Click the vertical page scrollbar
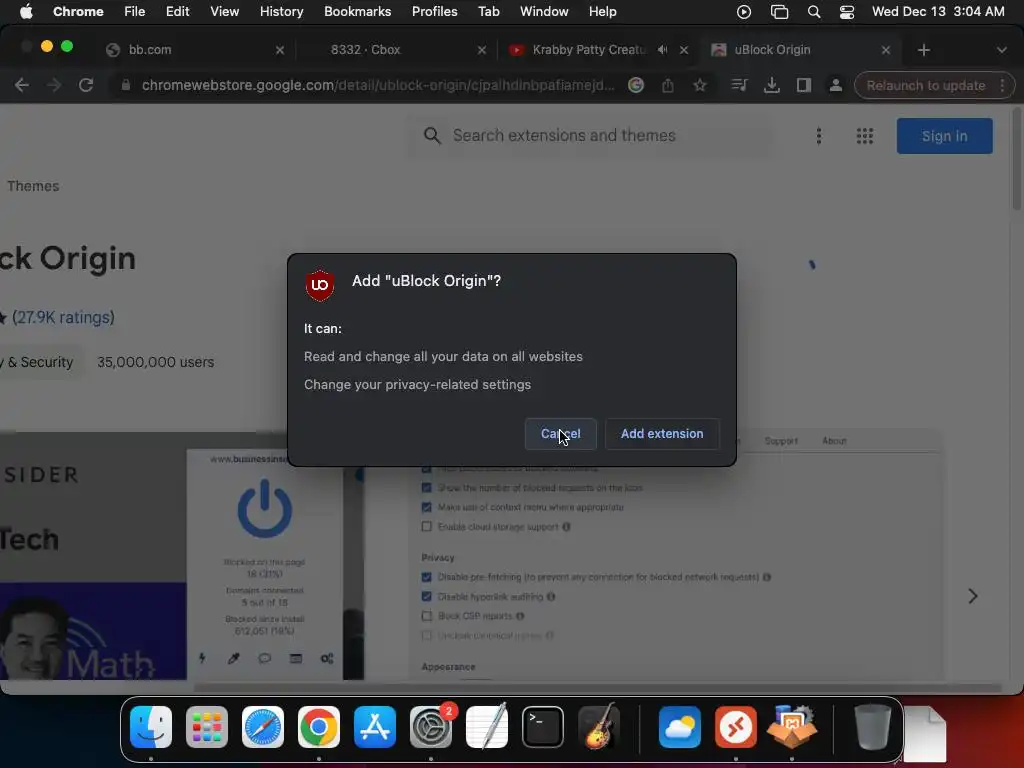Screen dimensions: 1024x768 point(1017,160)
